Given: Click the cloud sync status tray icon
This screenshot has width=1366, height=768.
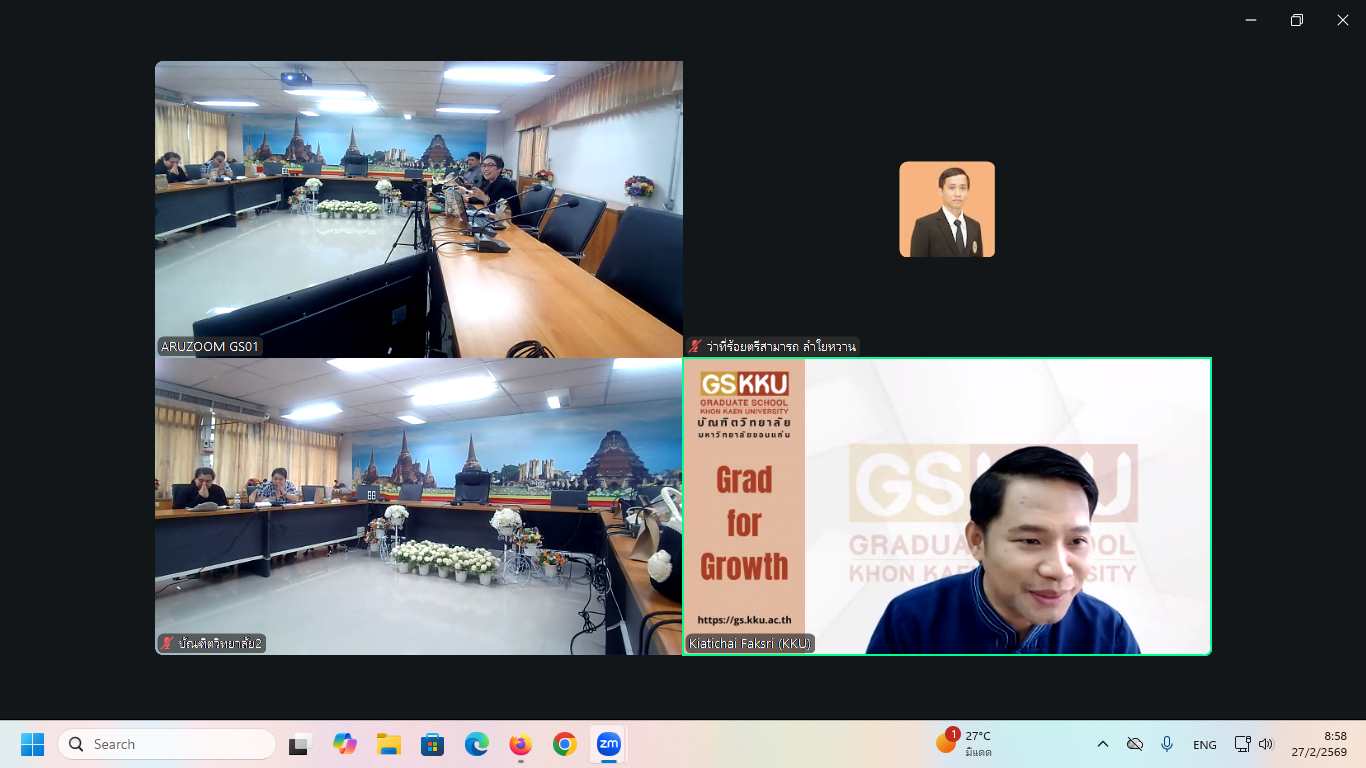Looking at the screenshot, I should point(1135,744).
